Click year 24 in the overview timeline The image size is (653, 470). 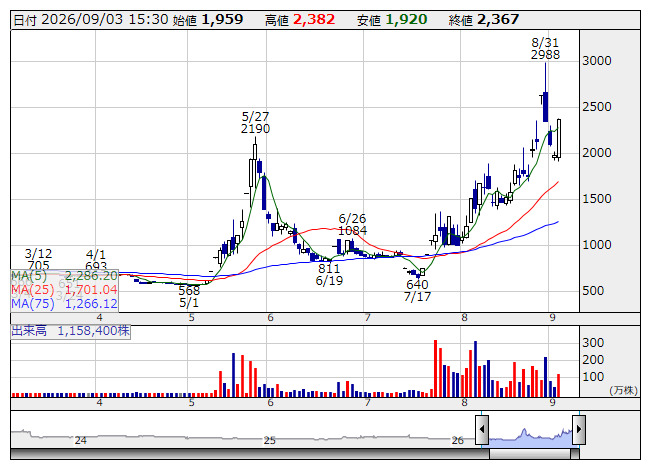pyautogui.click(x=80, y=440)
